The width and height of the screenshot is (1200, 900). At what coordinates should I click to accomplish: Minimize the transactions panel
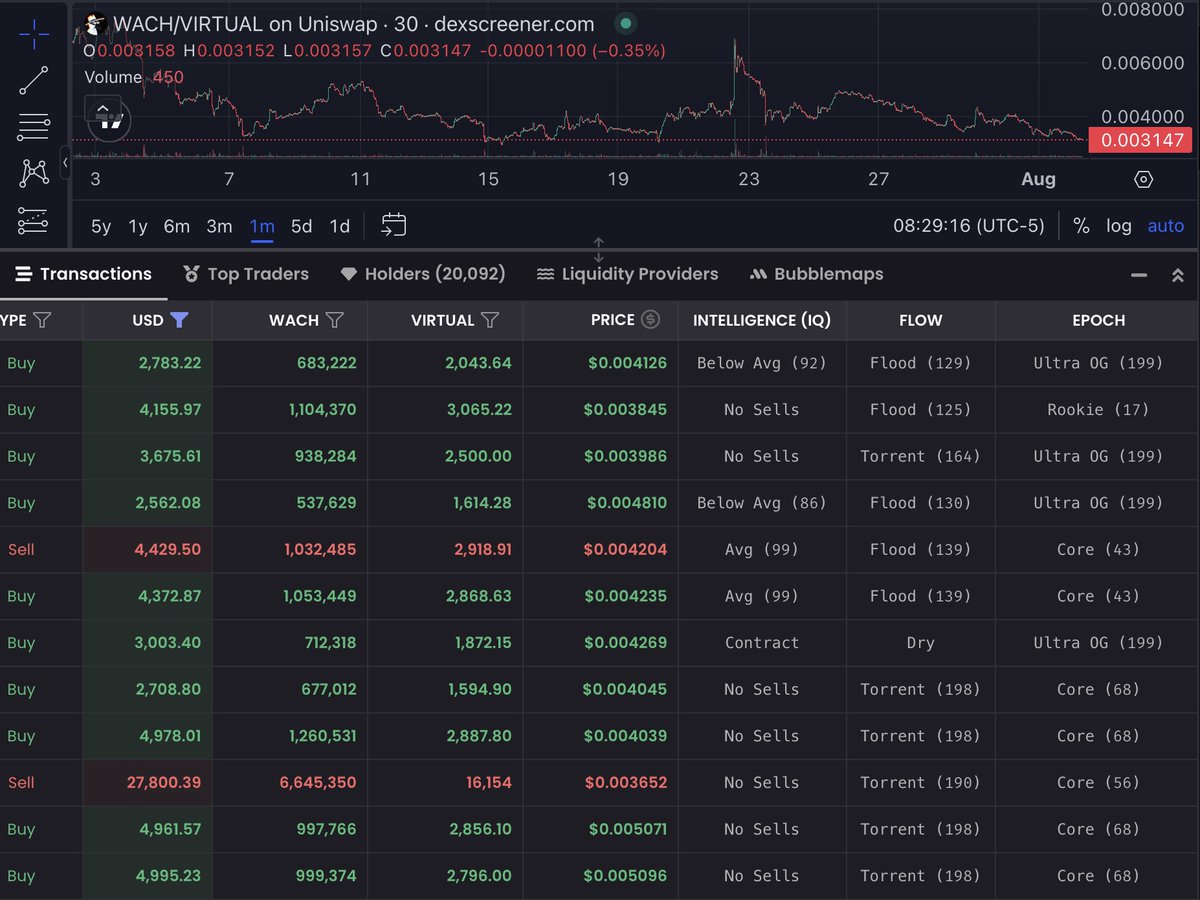click(1139, 275)
